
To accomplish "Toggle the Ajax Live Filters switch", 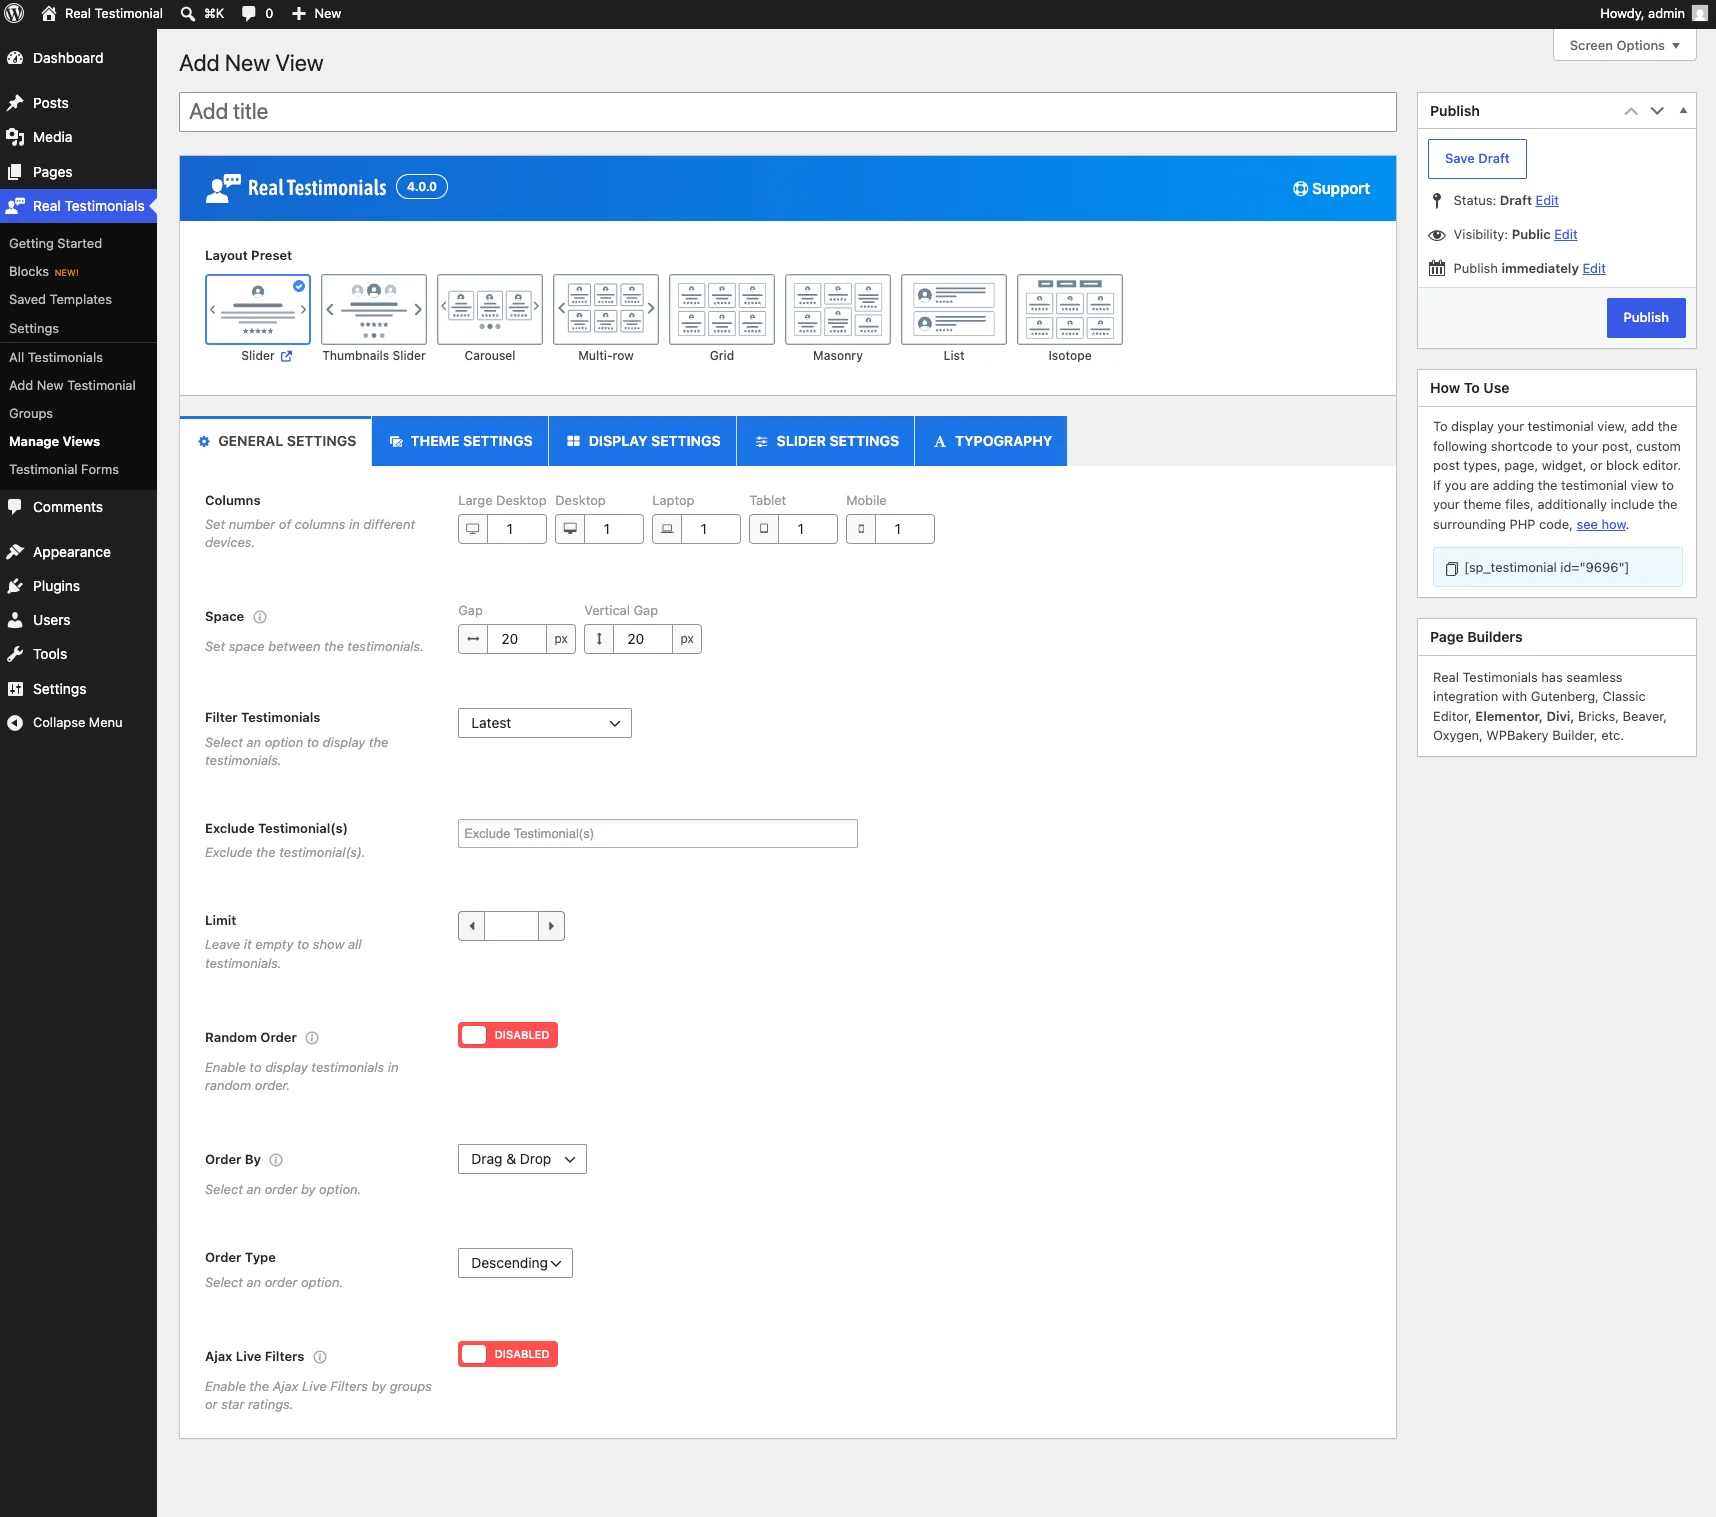I will [508, 1354].
